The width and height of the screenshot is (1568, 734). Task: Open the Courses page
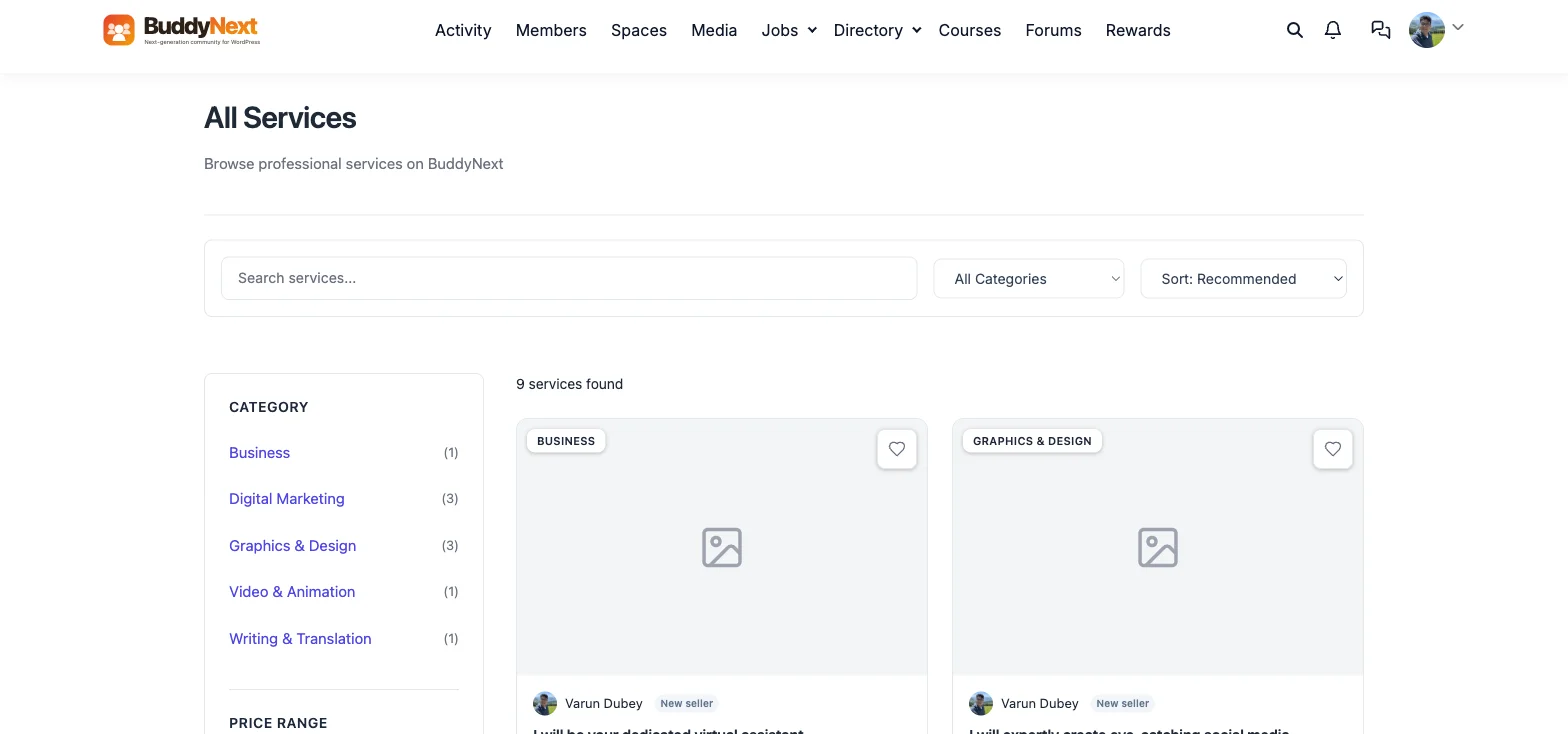point(970,30)
